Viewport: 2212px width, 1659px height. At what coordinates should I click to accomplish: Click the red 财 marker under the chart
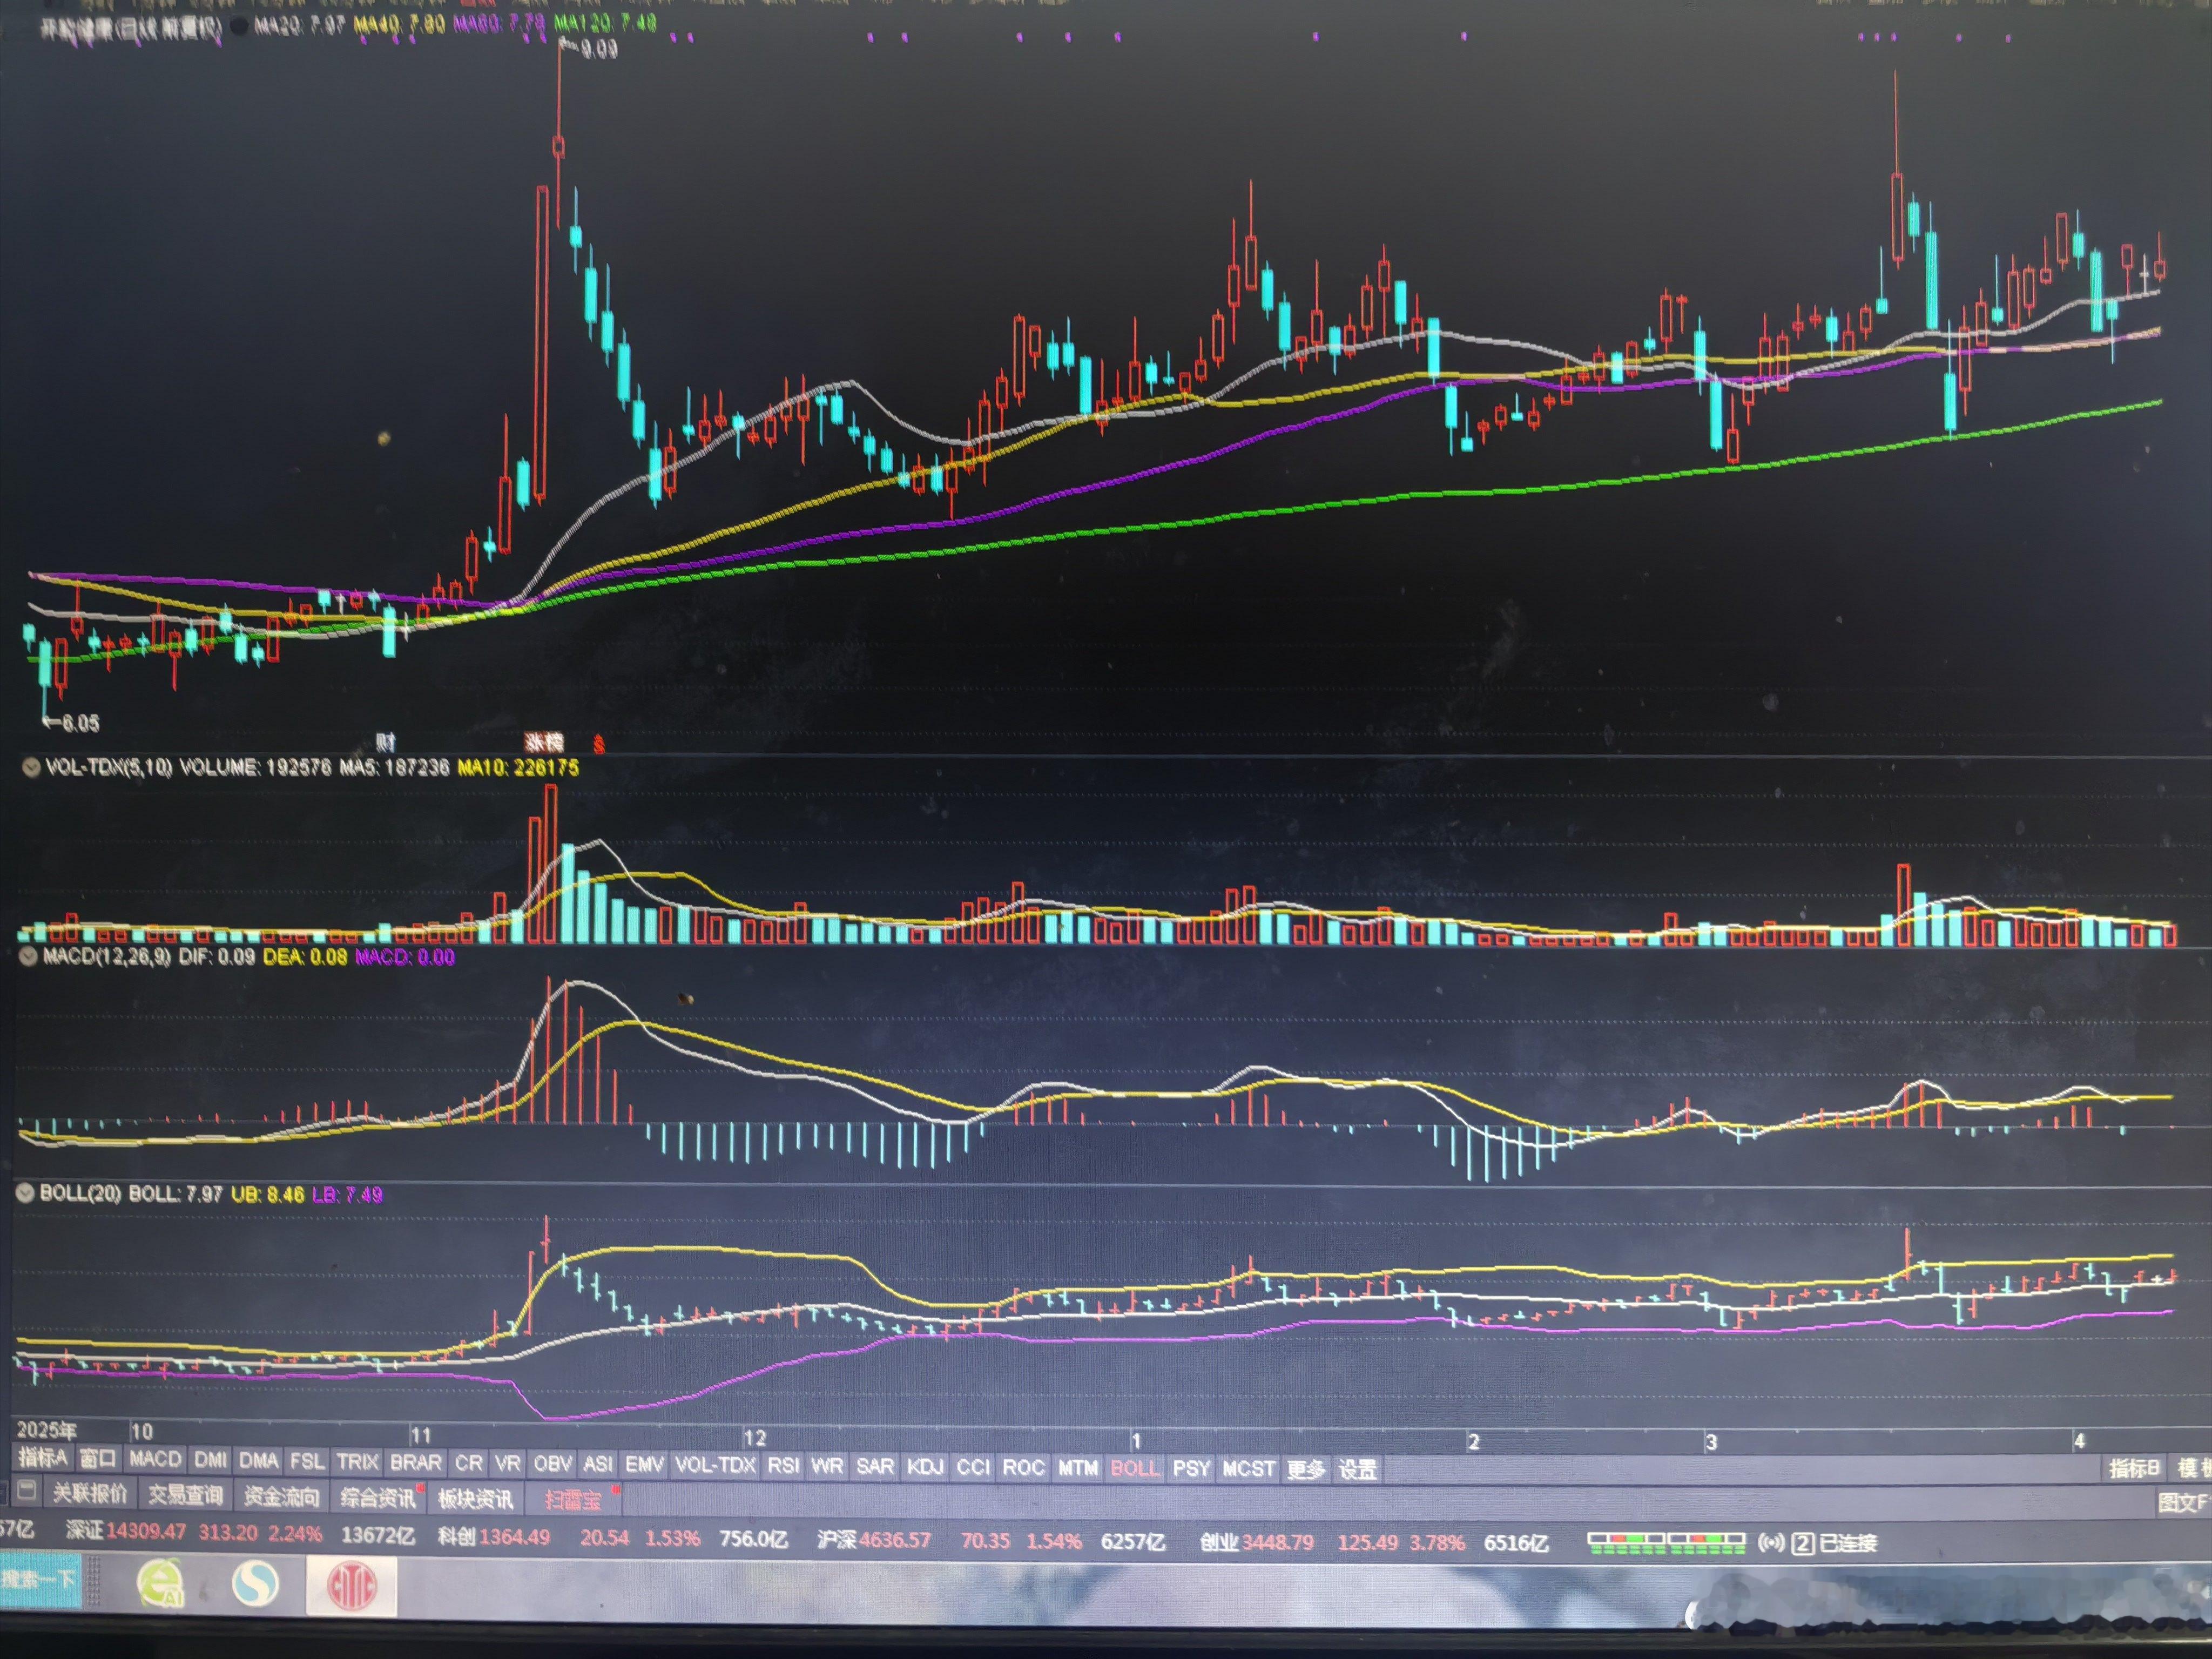[x=386, y=742]
